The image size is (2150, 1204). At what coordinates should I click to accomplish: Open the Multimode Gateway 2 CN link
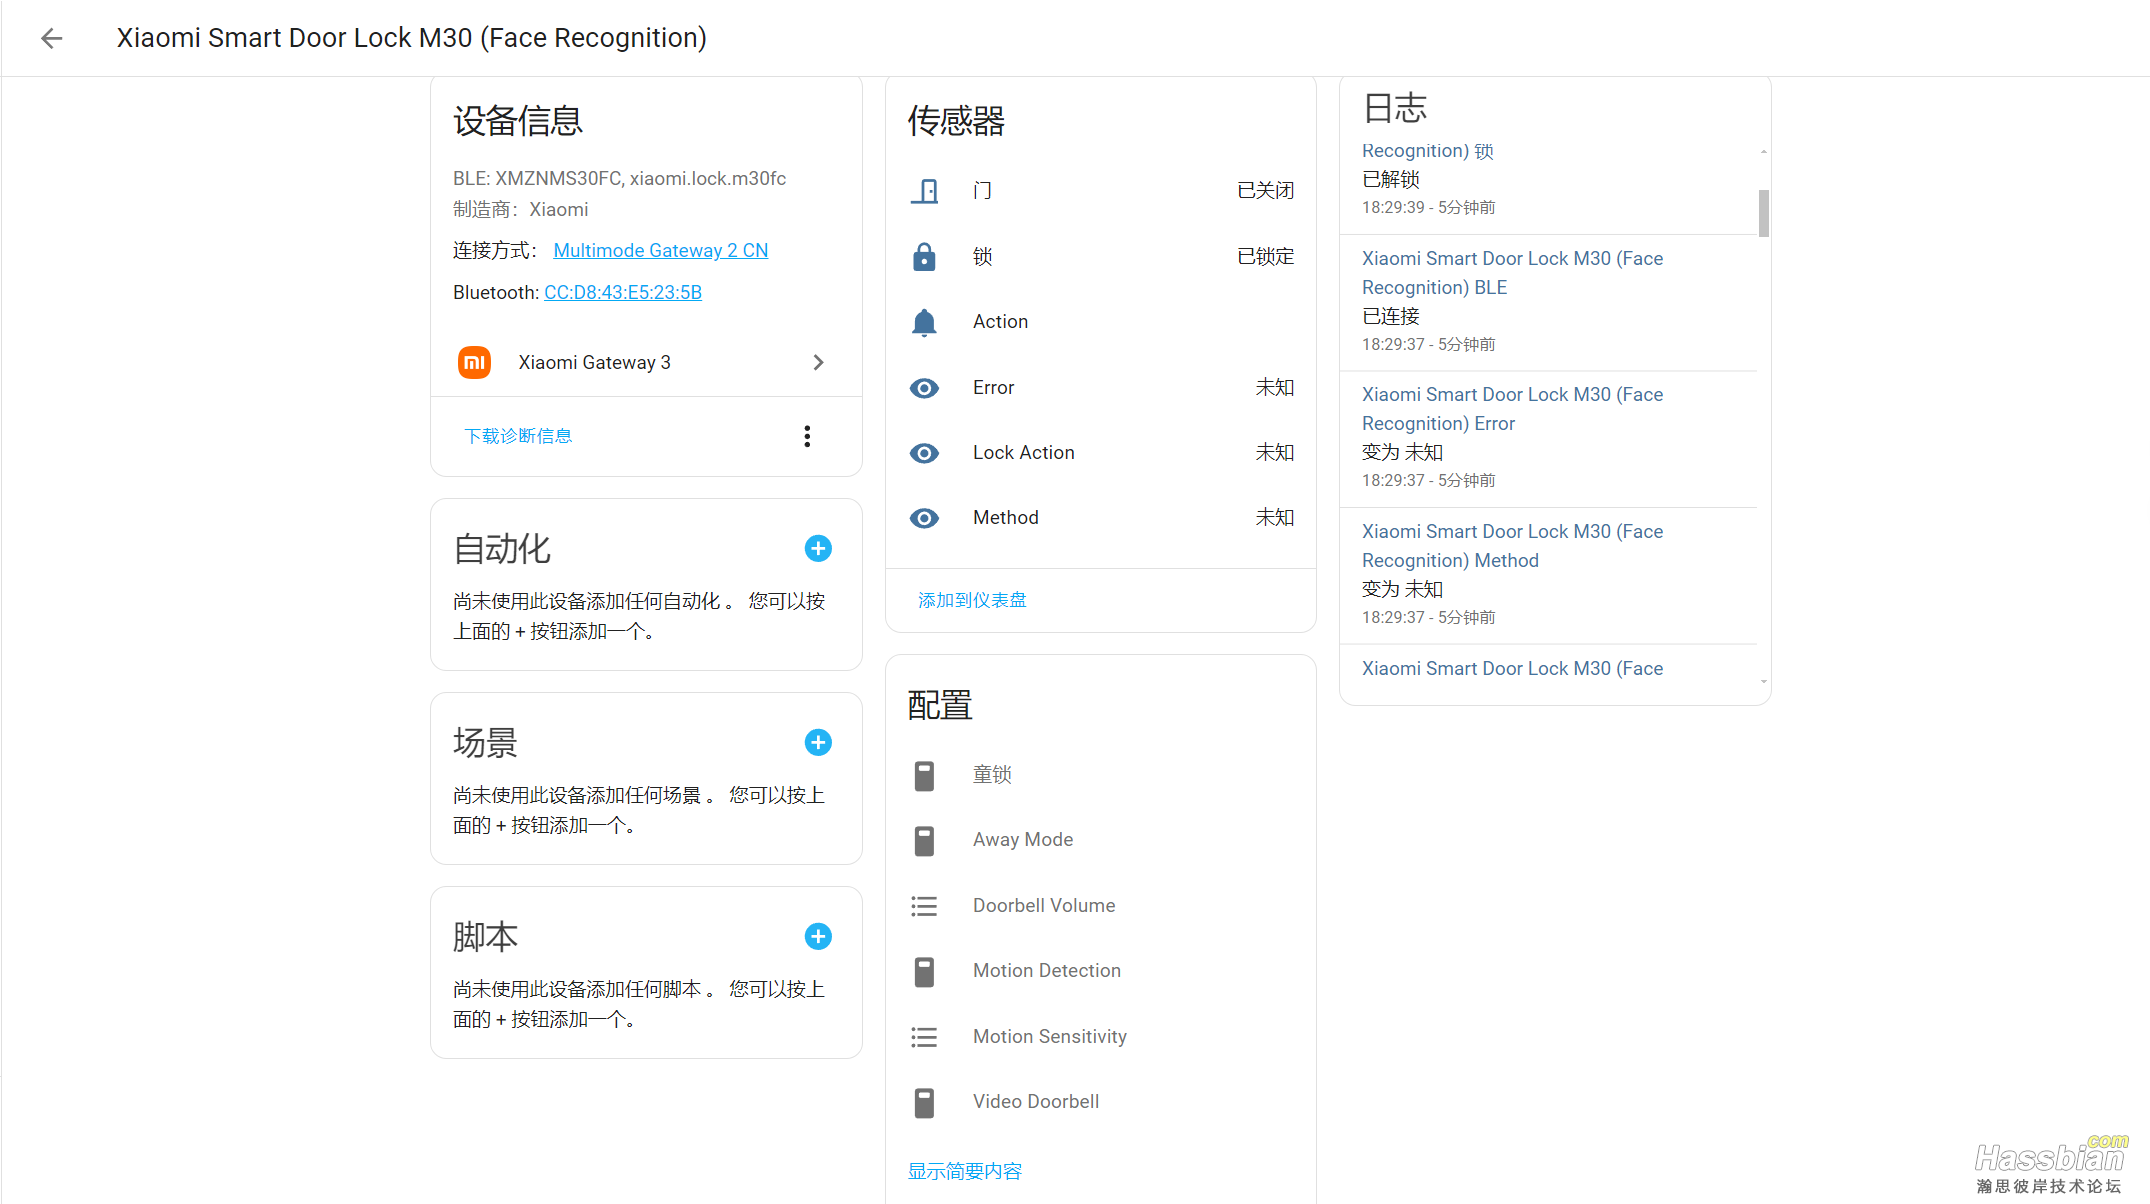(x=660, y=250)
